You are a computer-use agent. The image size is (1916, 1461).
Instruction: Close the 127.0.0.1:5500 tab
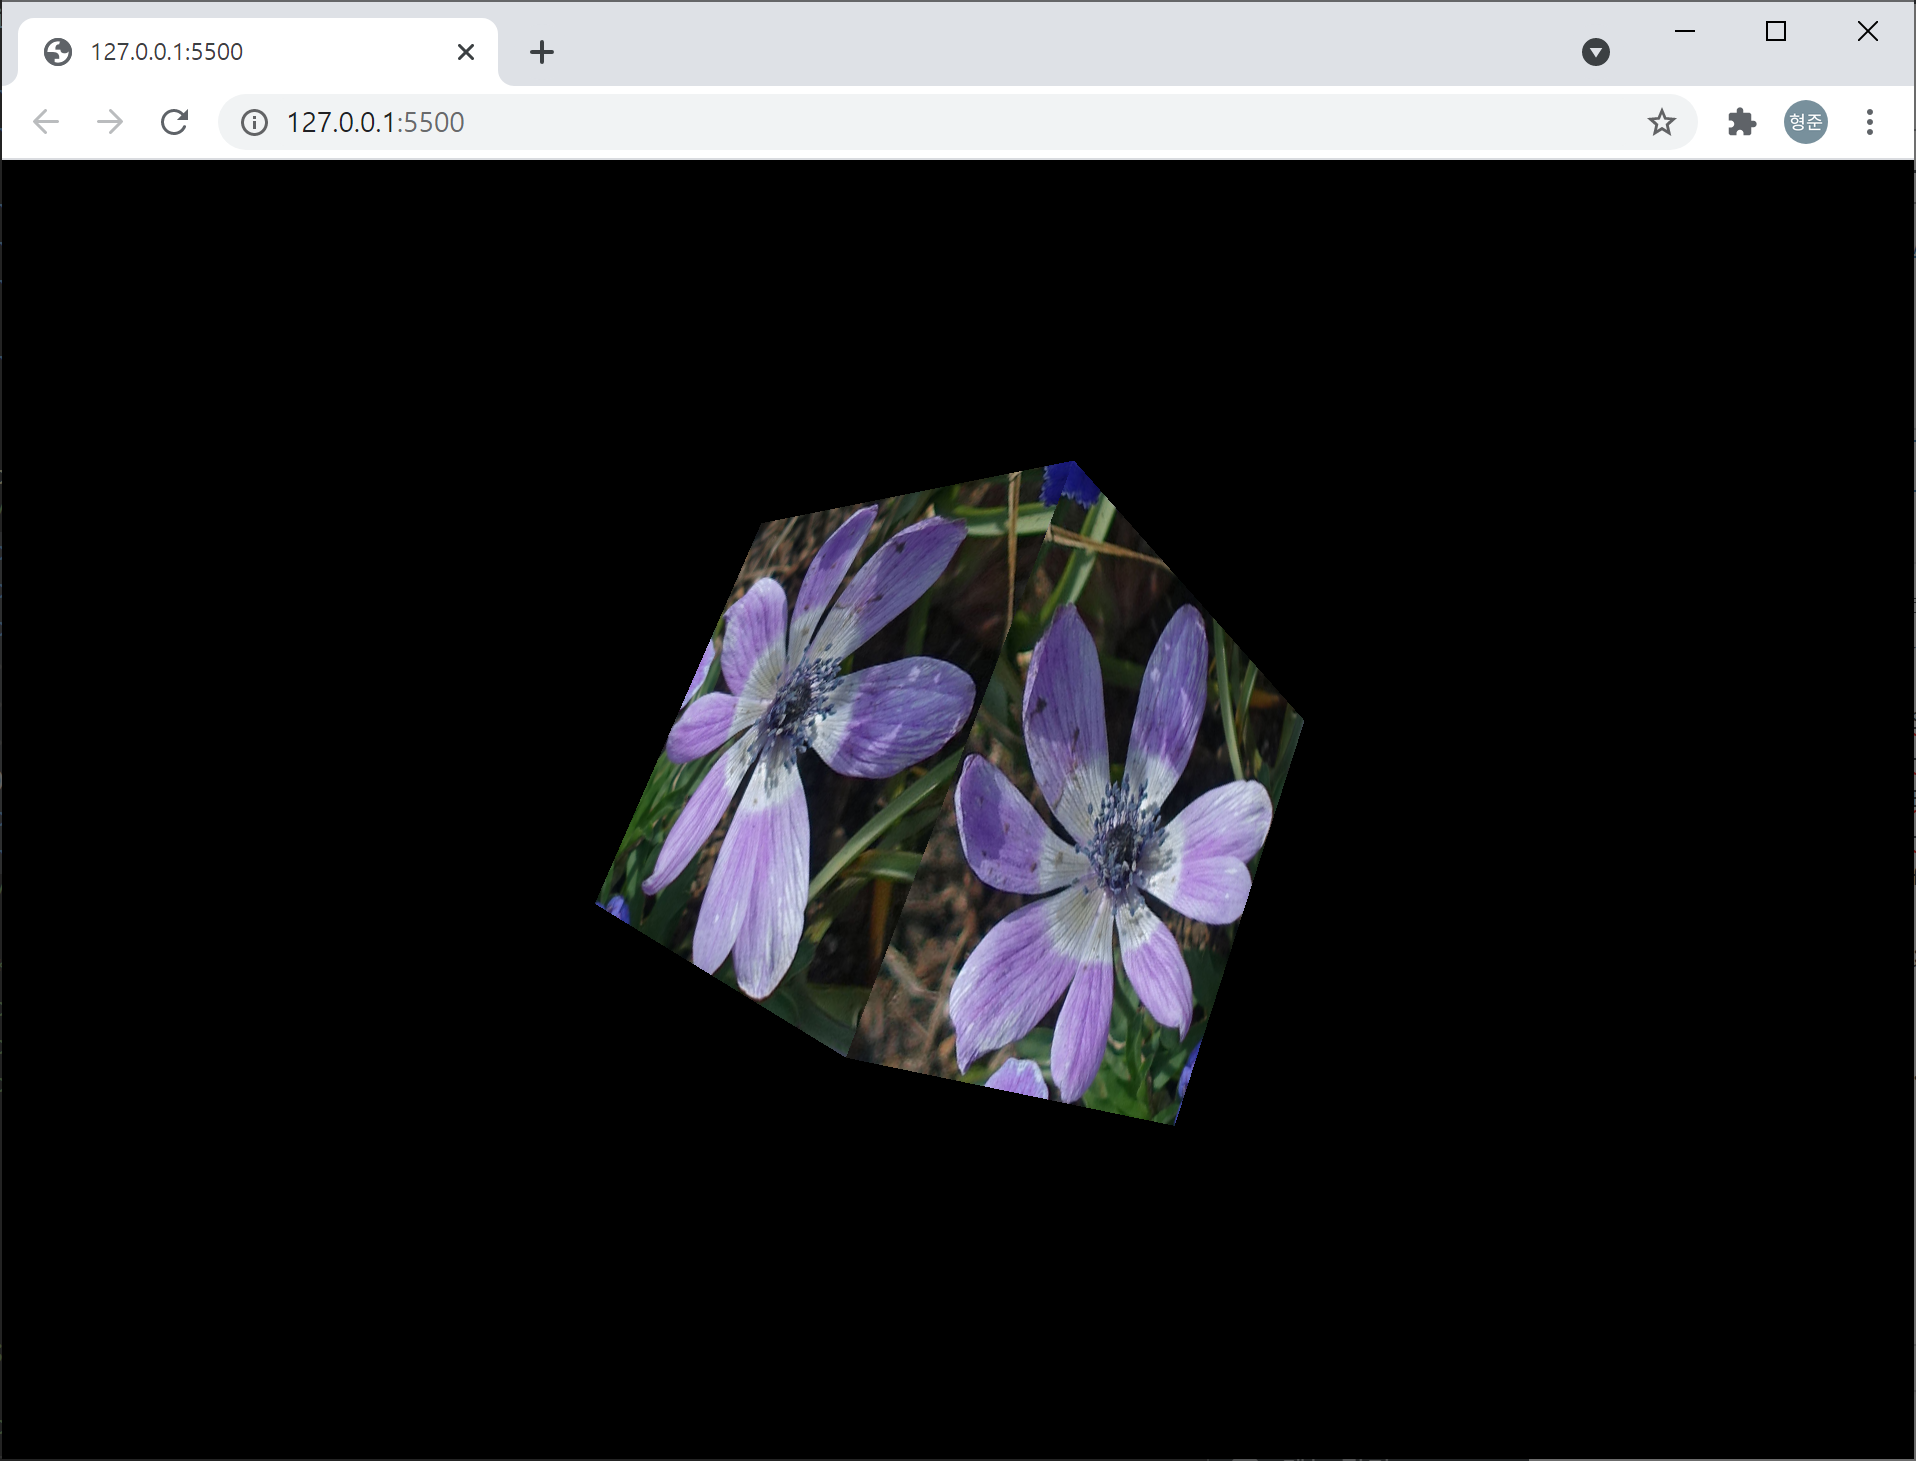(466, 52)
